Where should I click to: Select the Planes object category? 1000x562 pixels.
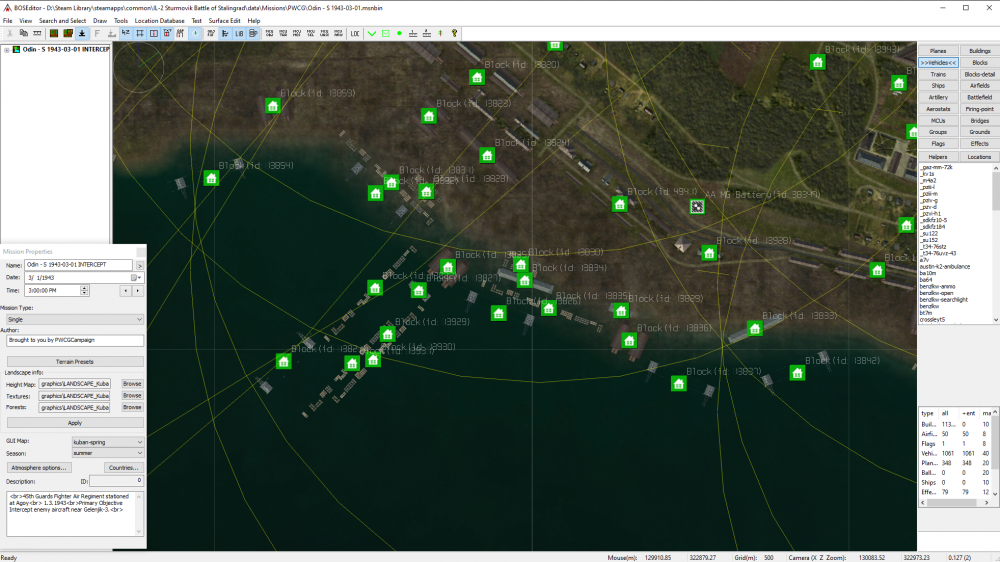tap(938, 50)
